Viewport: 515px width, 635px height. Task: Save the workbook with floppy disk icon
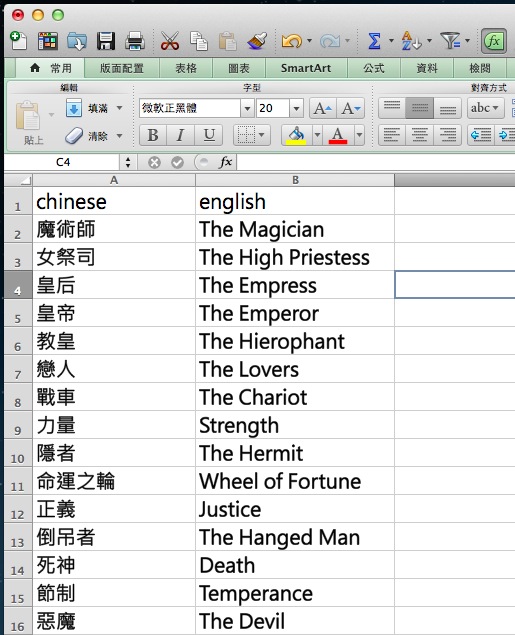106,41
